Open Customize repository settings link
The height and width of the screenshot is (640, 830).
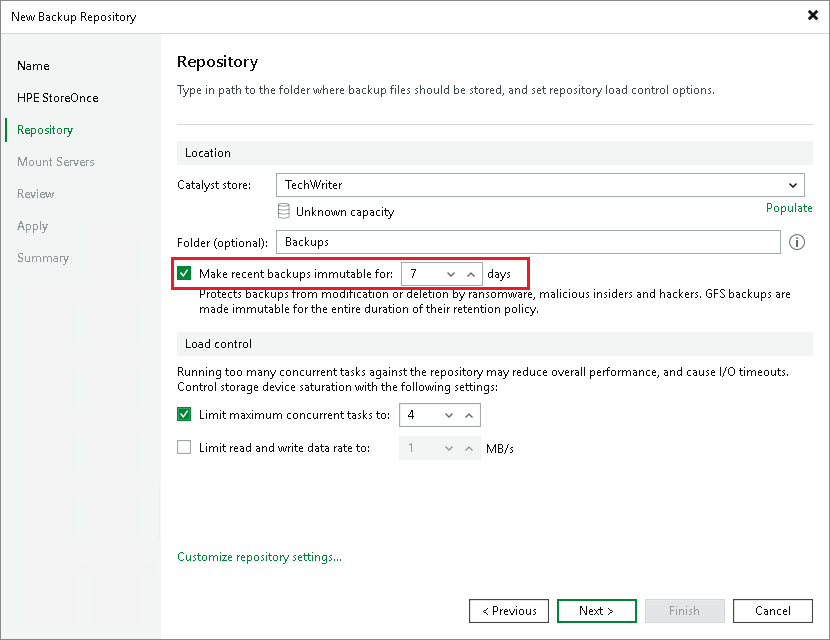coord(259,557)
